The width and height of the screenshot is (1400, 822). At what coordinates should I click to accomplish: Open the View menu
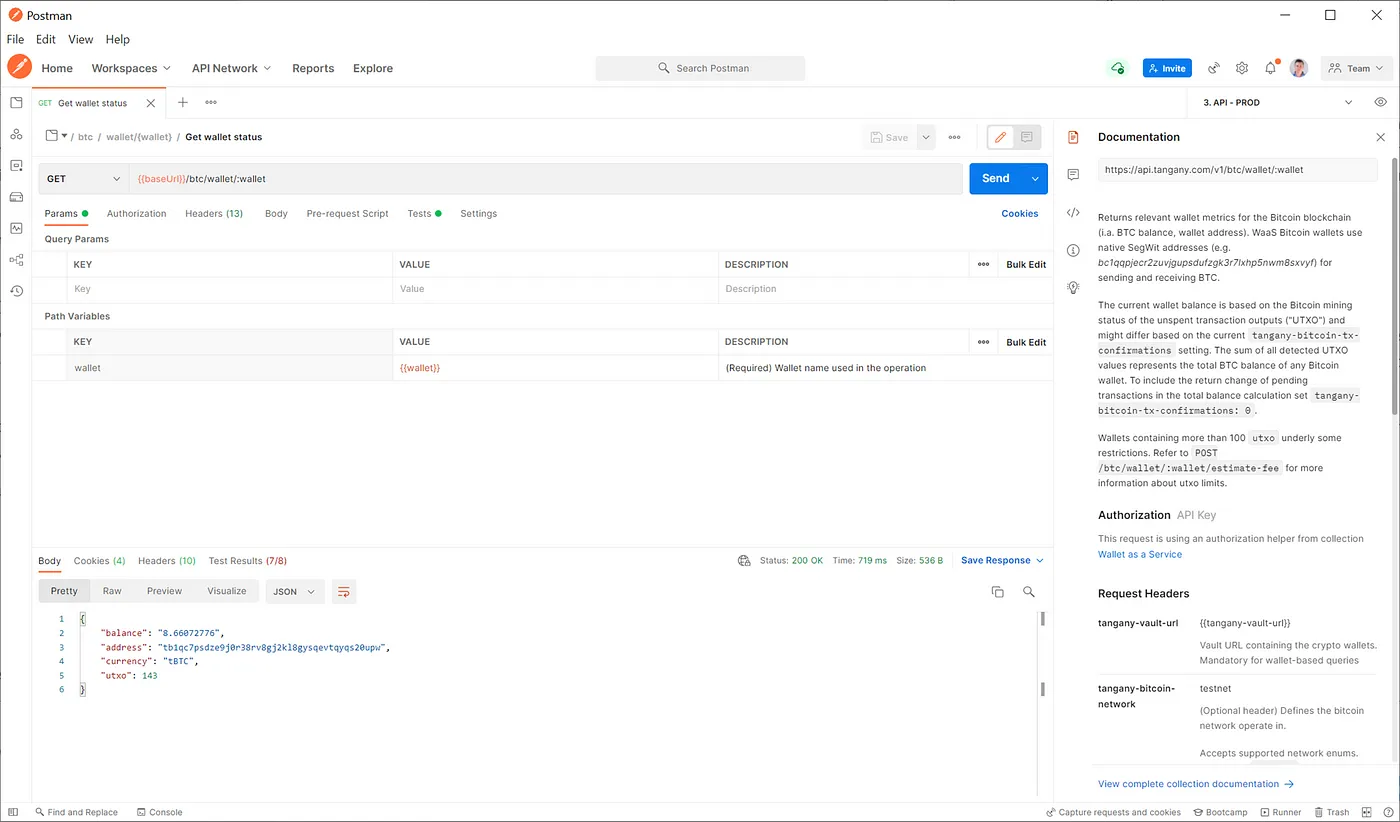(80, 39)
